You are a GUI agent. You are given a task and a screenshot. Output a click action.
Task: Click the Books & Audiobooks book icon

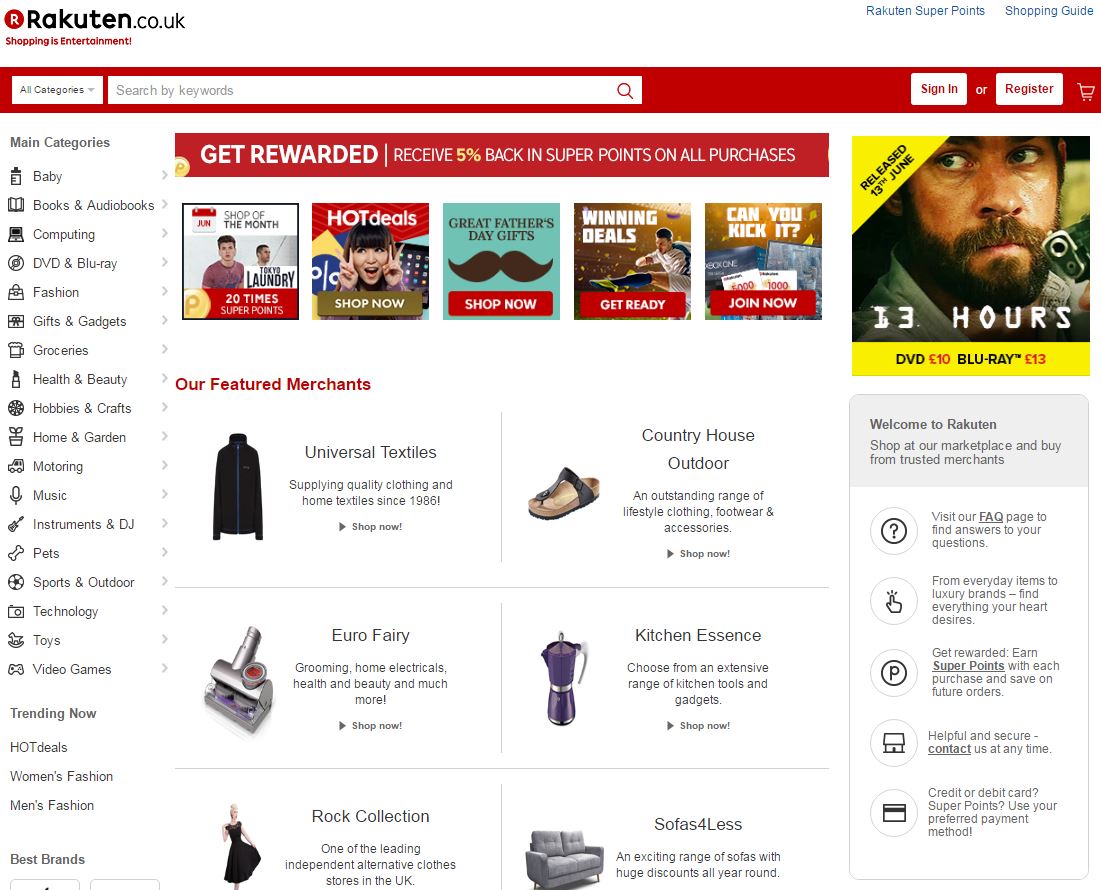15,205
